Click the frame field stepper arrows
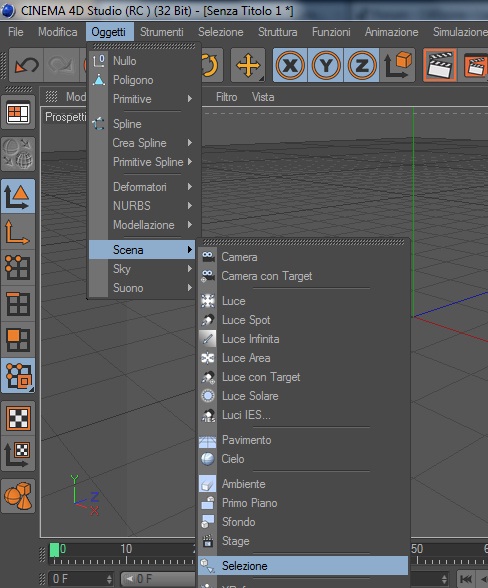Viewport: 488px width, 588px height. [x=109, y=579]
